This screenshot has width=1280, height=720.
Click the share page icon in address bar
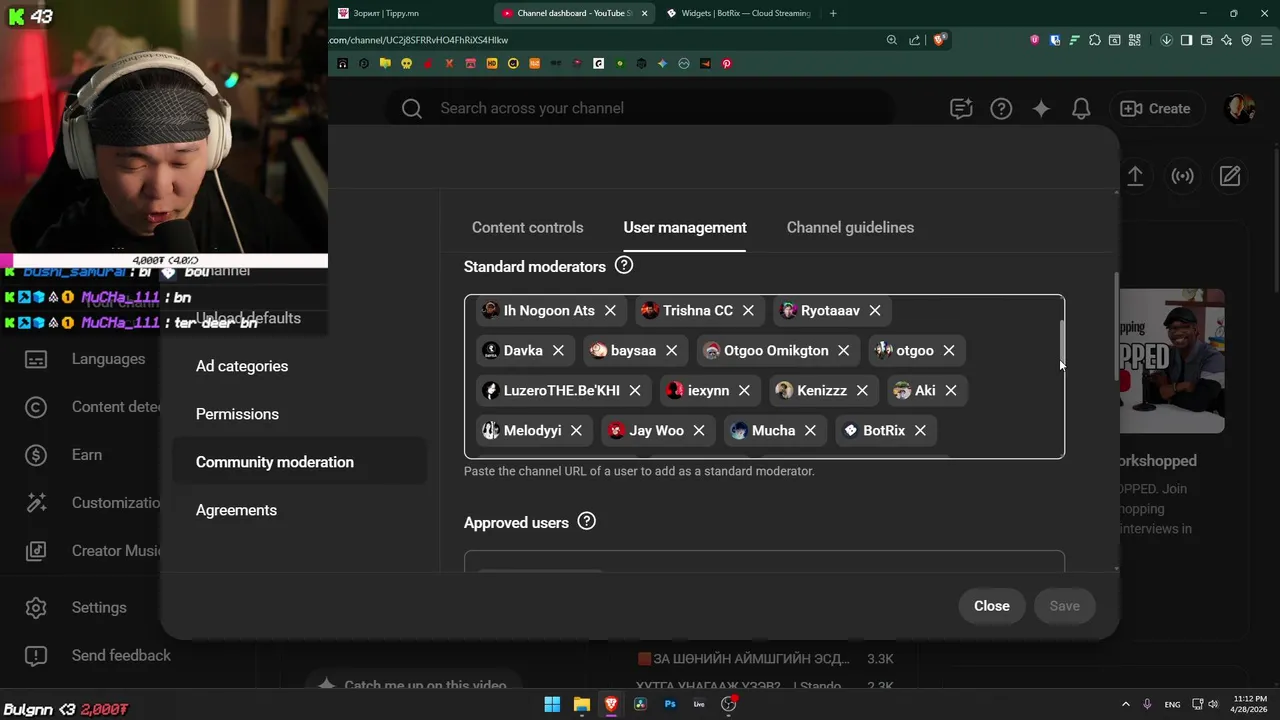click(x=914, y=40)
